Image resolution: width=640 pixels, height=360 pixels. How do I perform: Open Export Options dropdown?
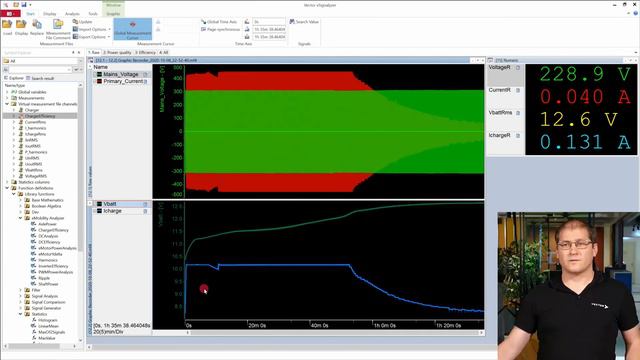coord(91,37)
